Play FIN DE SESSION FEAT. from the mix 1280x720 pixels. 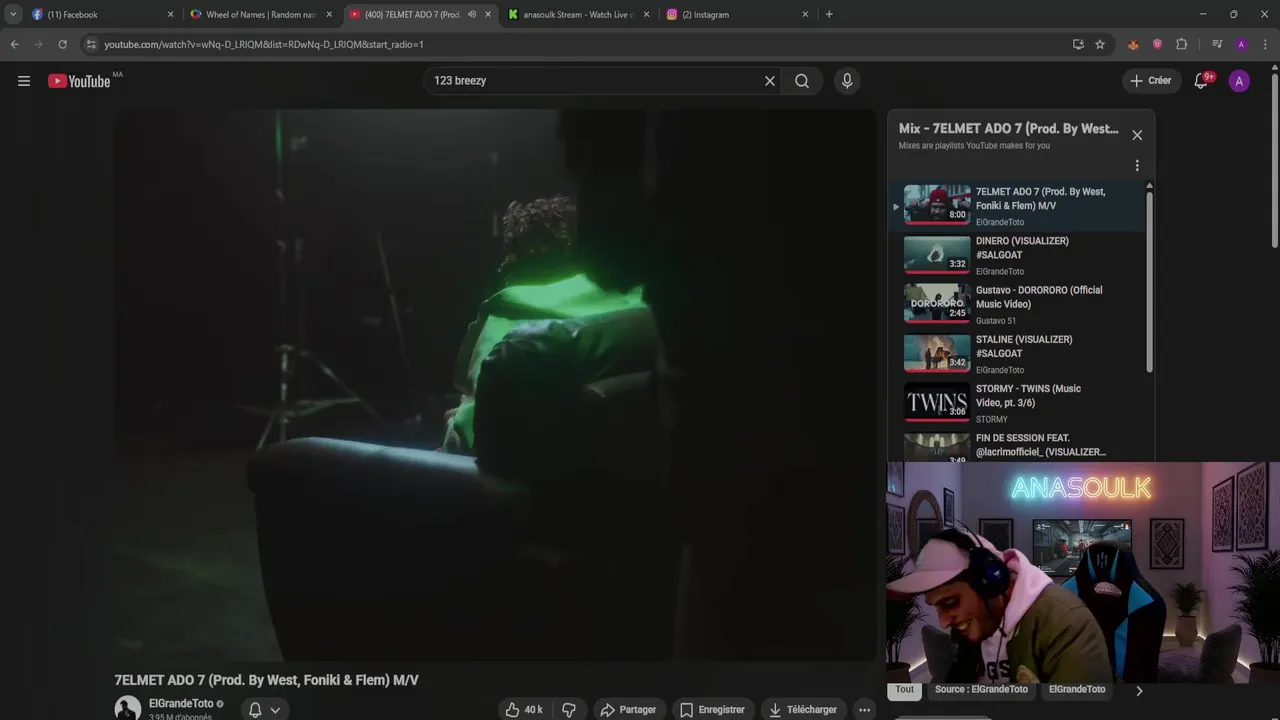pyautogui.click(x=1016, y=445)
